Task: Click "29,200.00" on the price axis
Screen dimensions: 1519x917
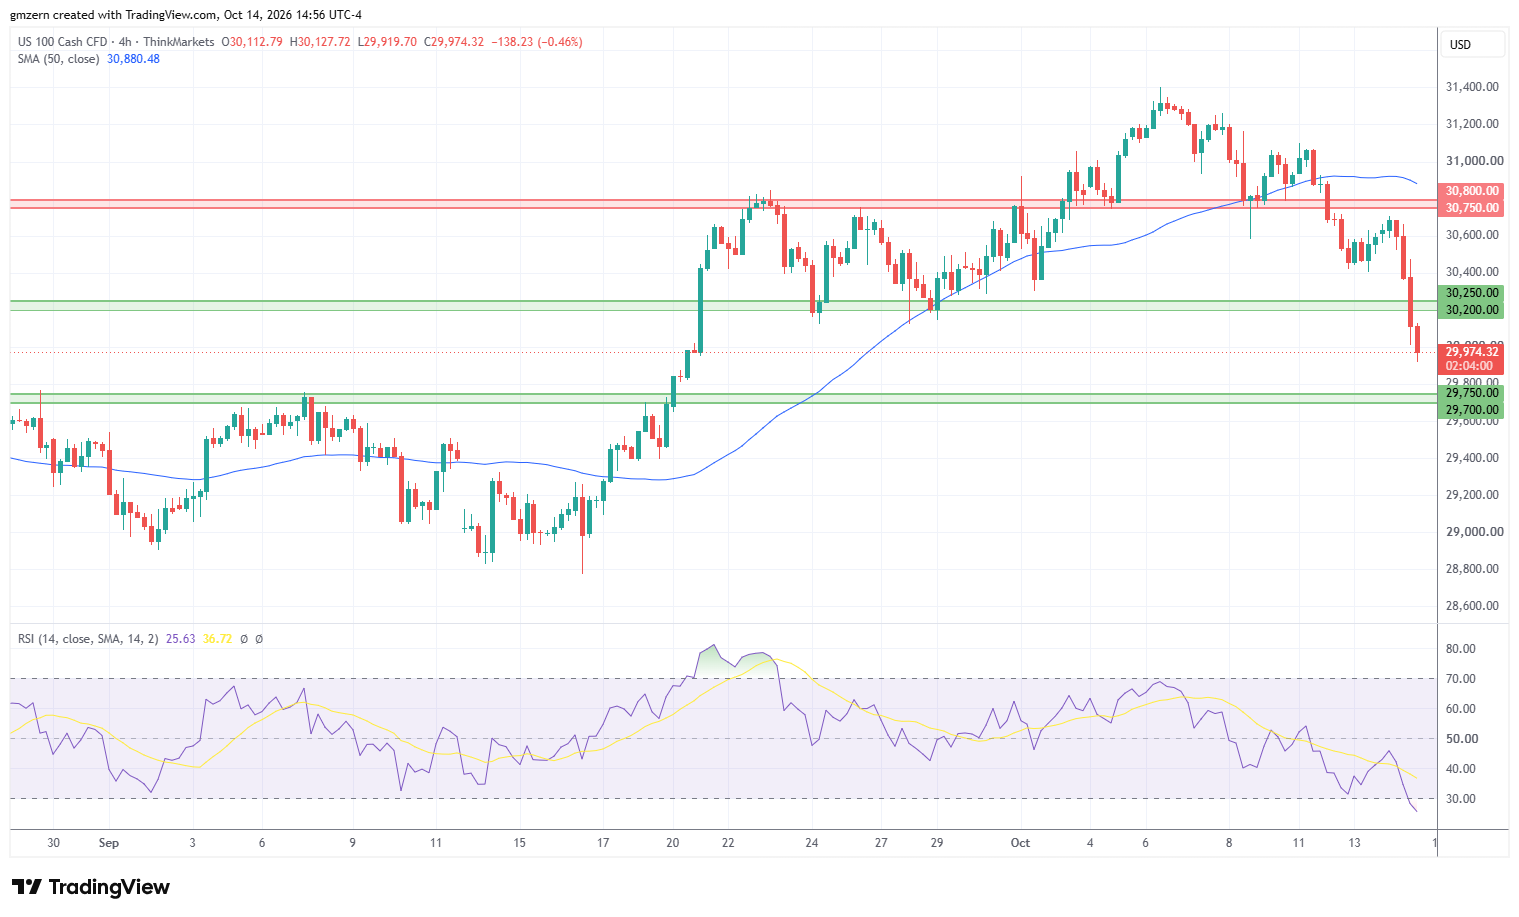Action: pos(1472,495)
